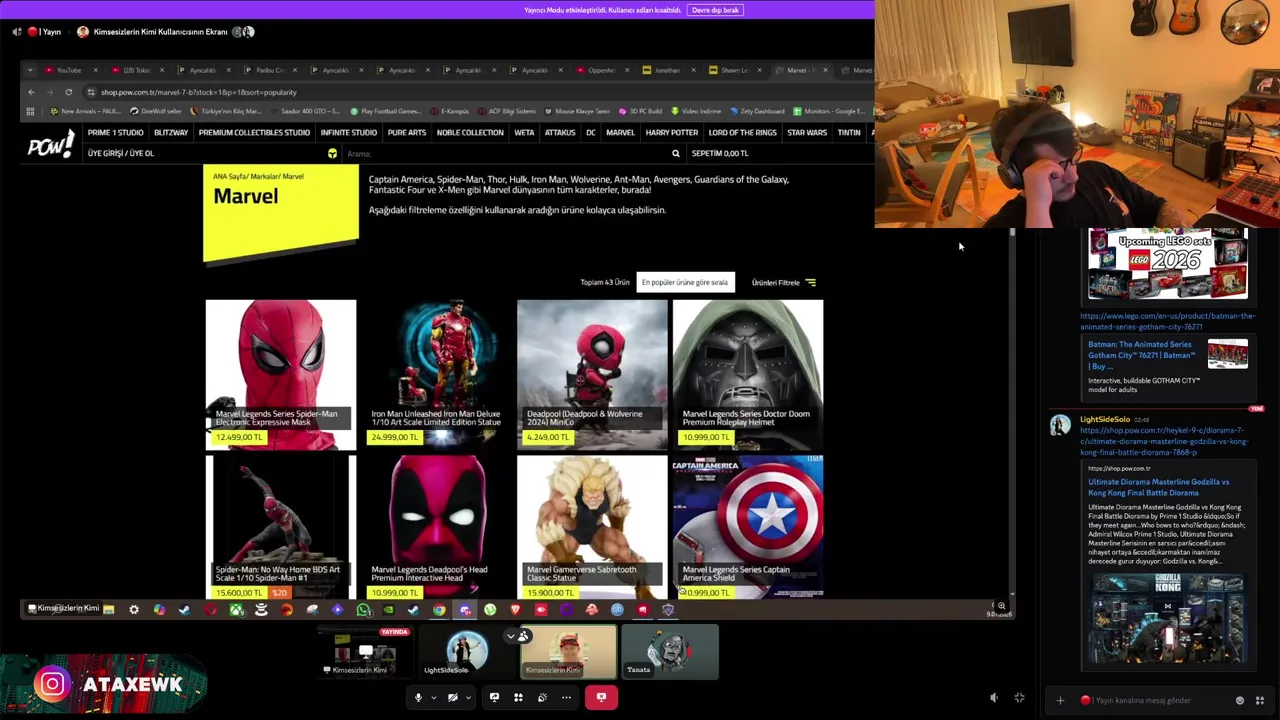Image resolution: width=1280 pixels, height=720 pixels.
Task: Click LightSideSolo username in chat
Action: (x=1105, y=419)
